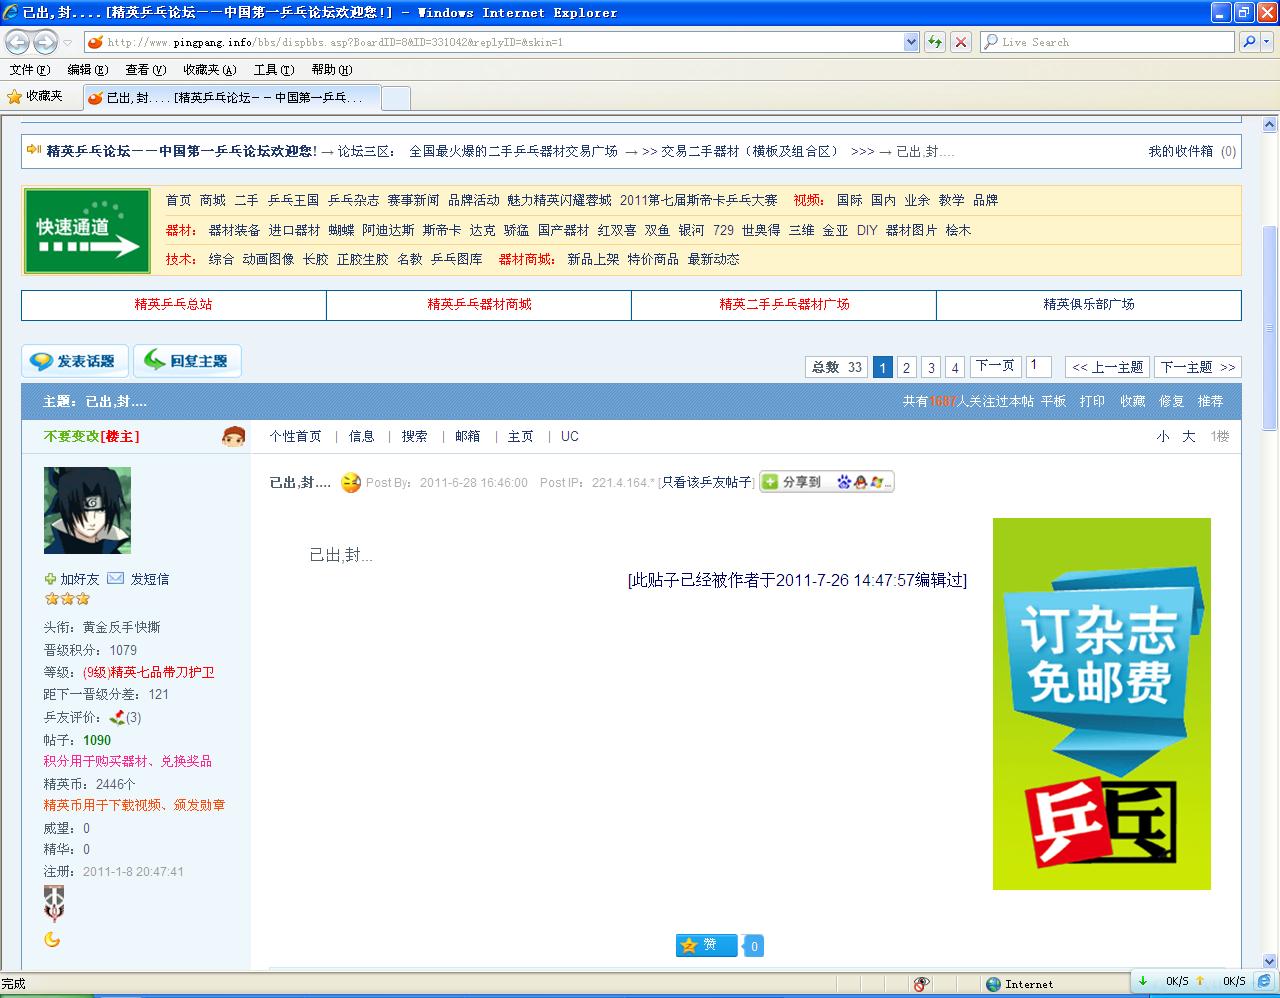The height and width of the screenshot is (998, 1280).
Task: Open the 帮助 menu
Action: pyautogui.click(x=331, y=70)
